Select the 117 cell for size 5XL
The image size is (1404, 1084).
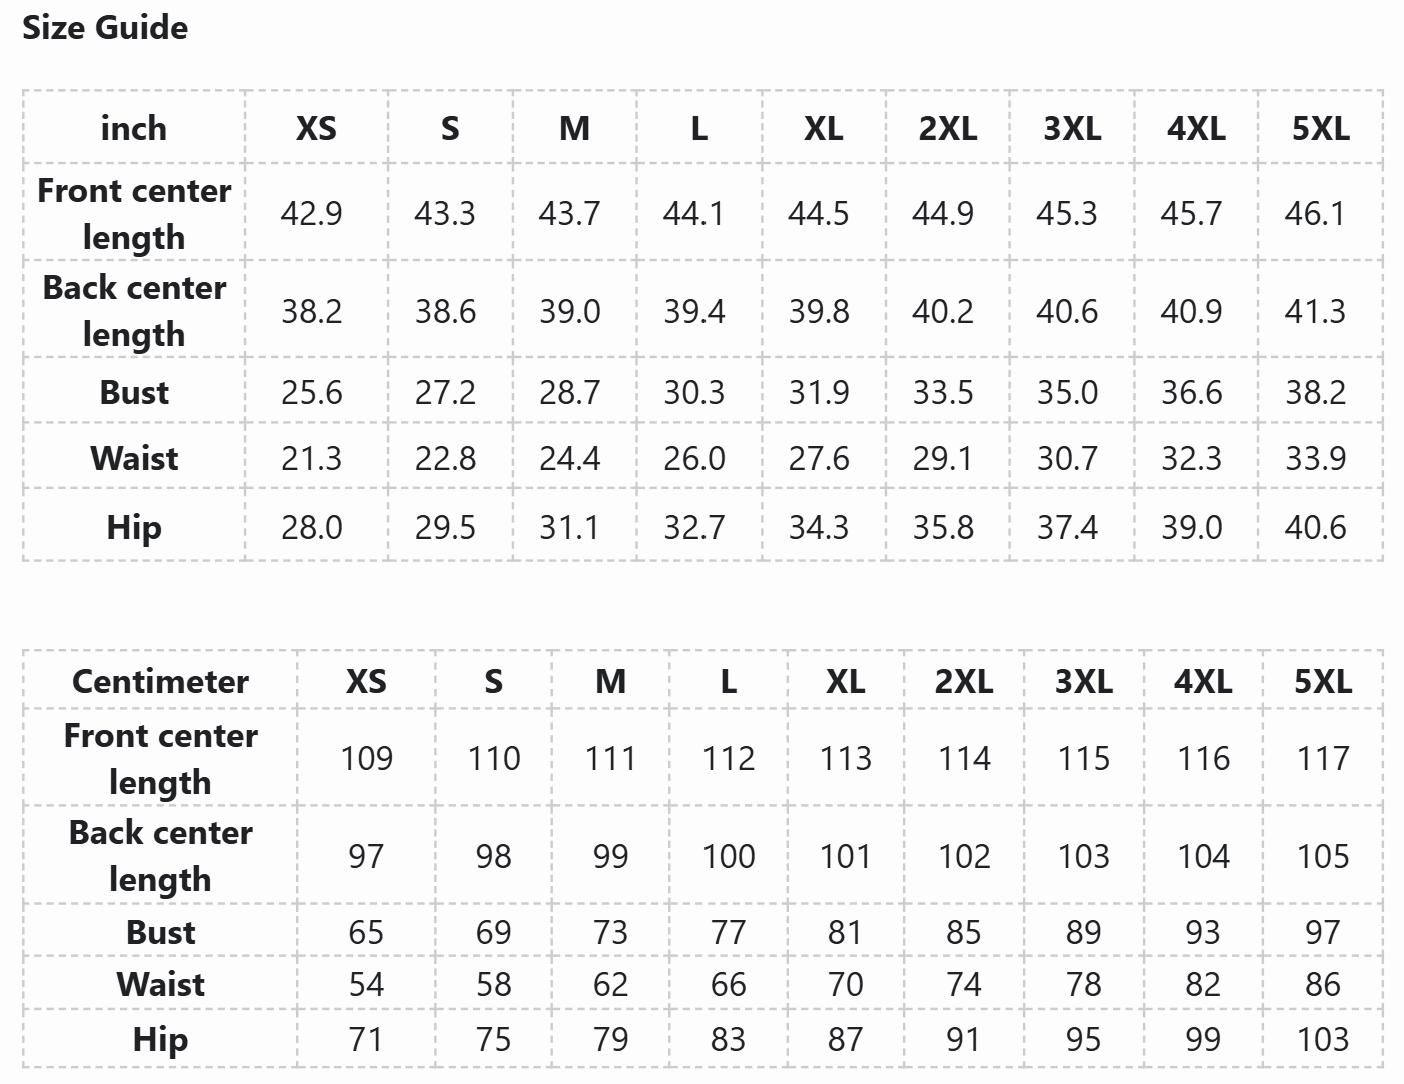tap(1322, 758)
